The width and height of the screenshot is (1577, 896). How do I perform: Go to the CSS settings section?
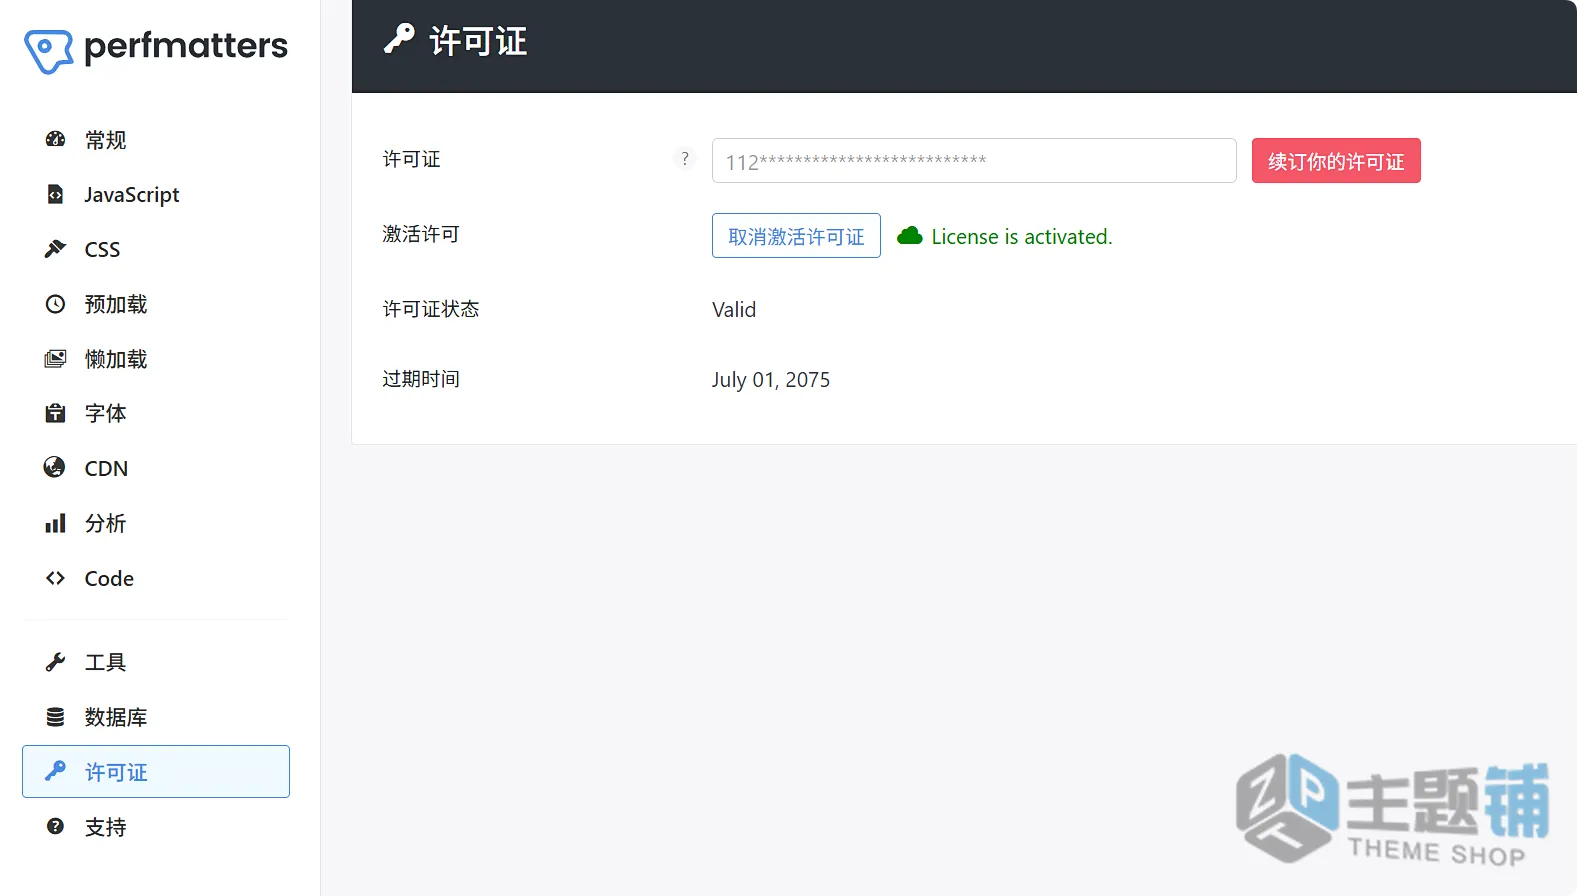[156, 249]
